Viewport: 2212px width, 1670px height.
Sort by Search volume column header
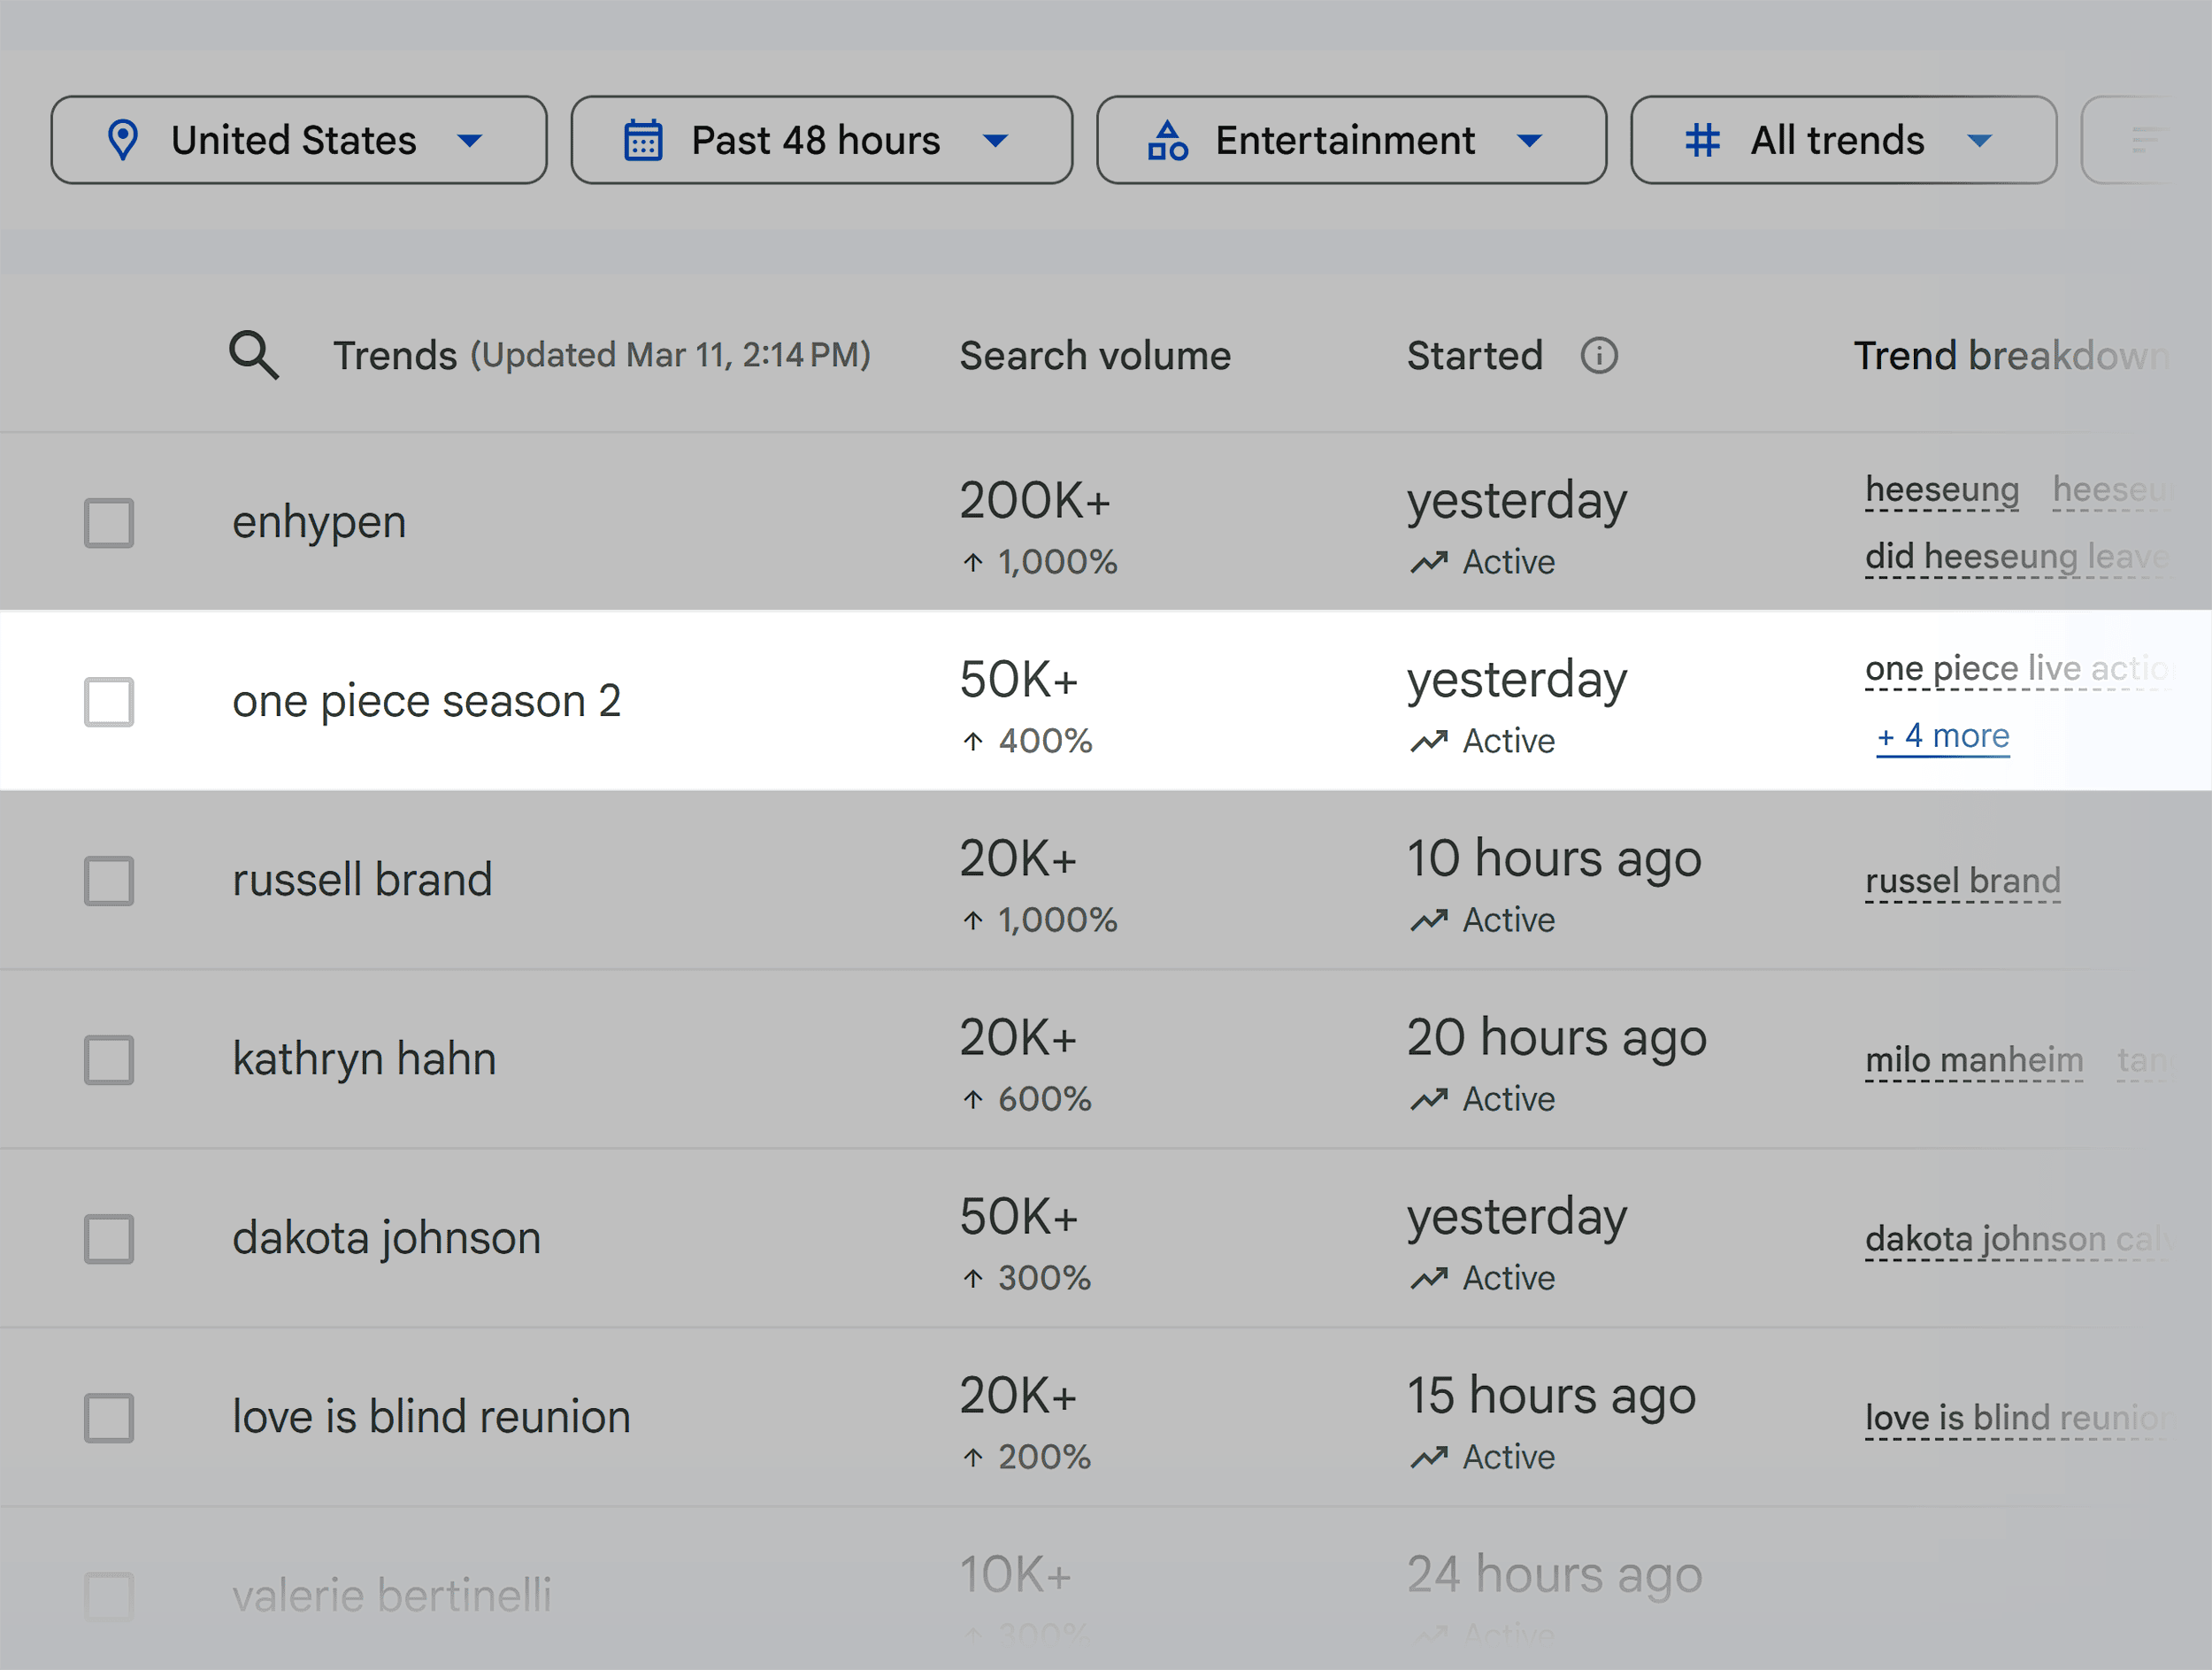pyautogui.click(x=1094, y=356)
